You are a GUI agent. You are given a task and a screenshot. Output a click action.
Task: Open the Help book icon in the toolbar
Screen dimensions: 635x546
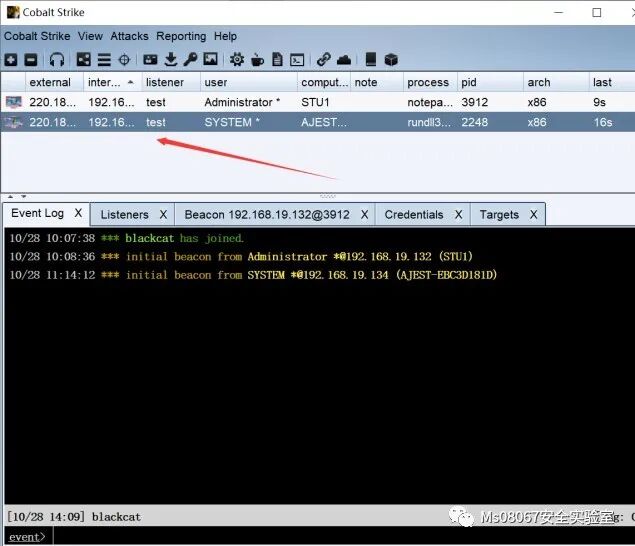pyautogui.click(x=371, y=59)
